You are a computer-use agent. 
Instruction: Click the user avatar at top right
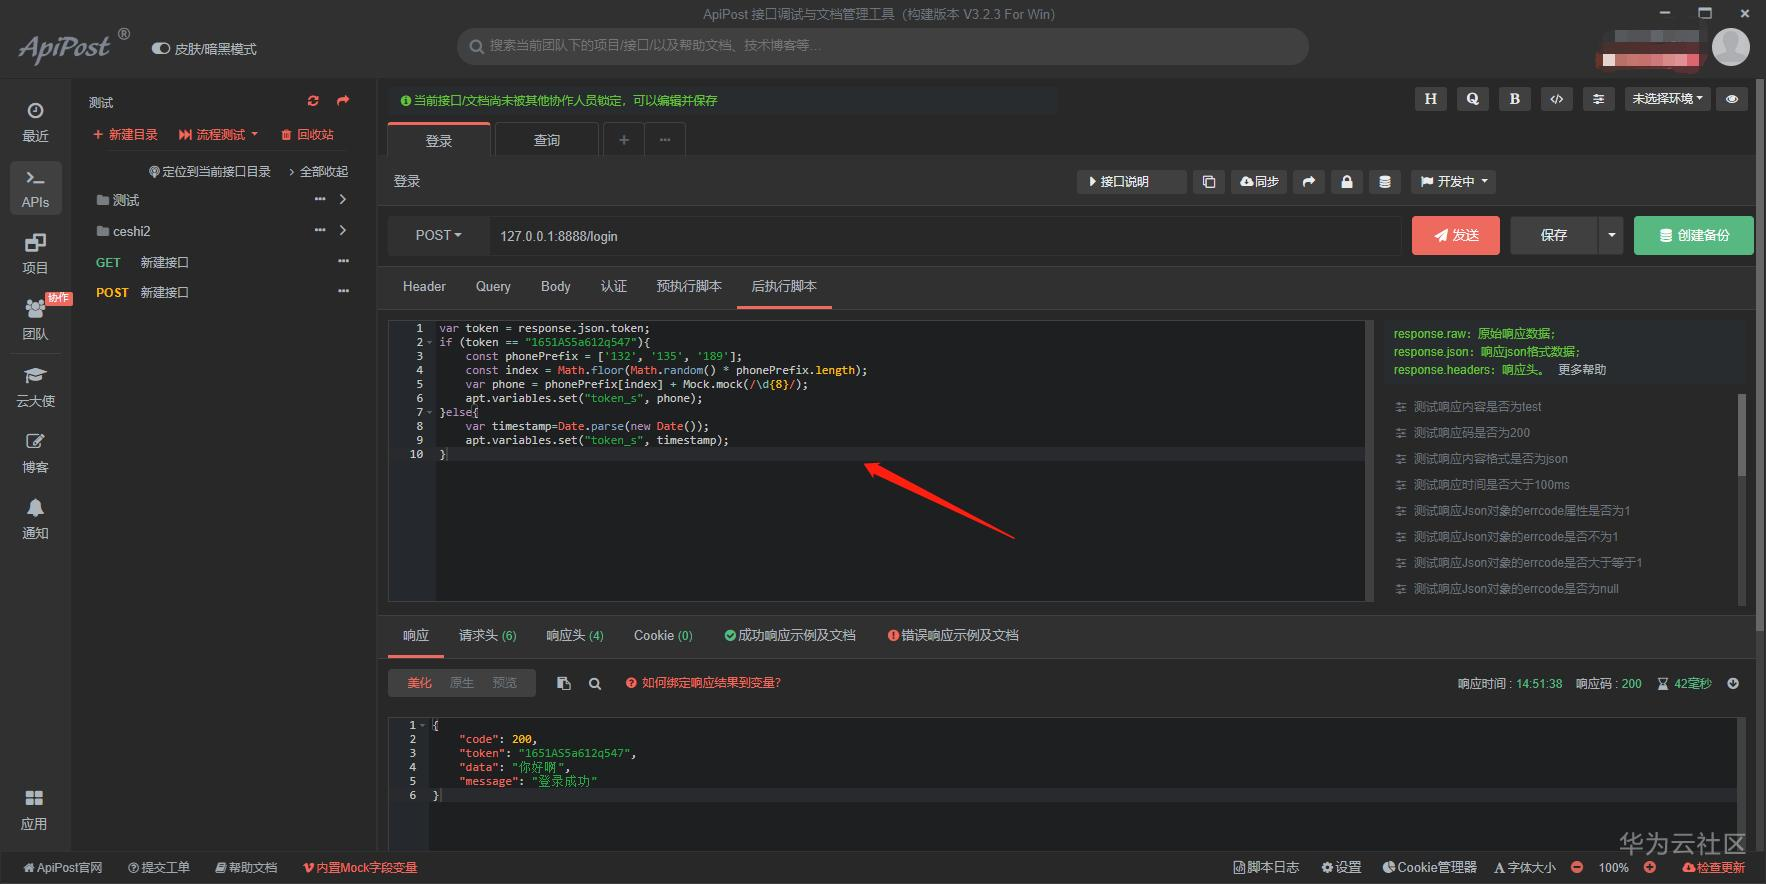tap(1731, 47)
